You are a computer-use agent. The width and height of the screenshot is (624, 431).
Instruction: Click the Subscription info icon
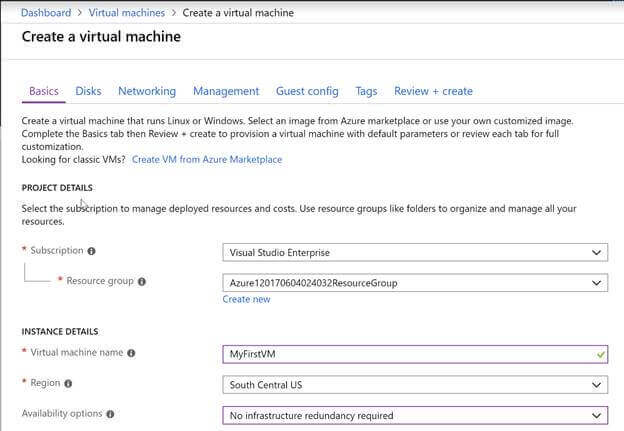pyautogui.click(x=92, y=251)
